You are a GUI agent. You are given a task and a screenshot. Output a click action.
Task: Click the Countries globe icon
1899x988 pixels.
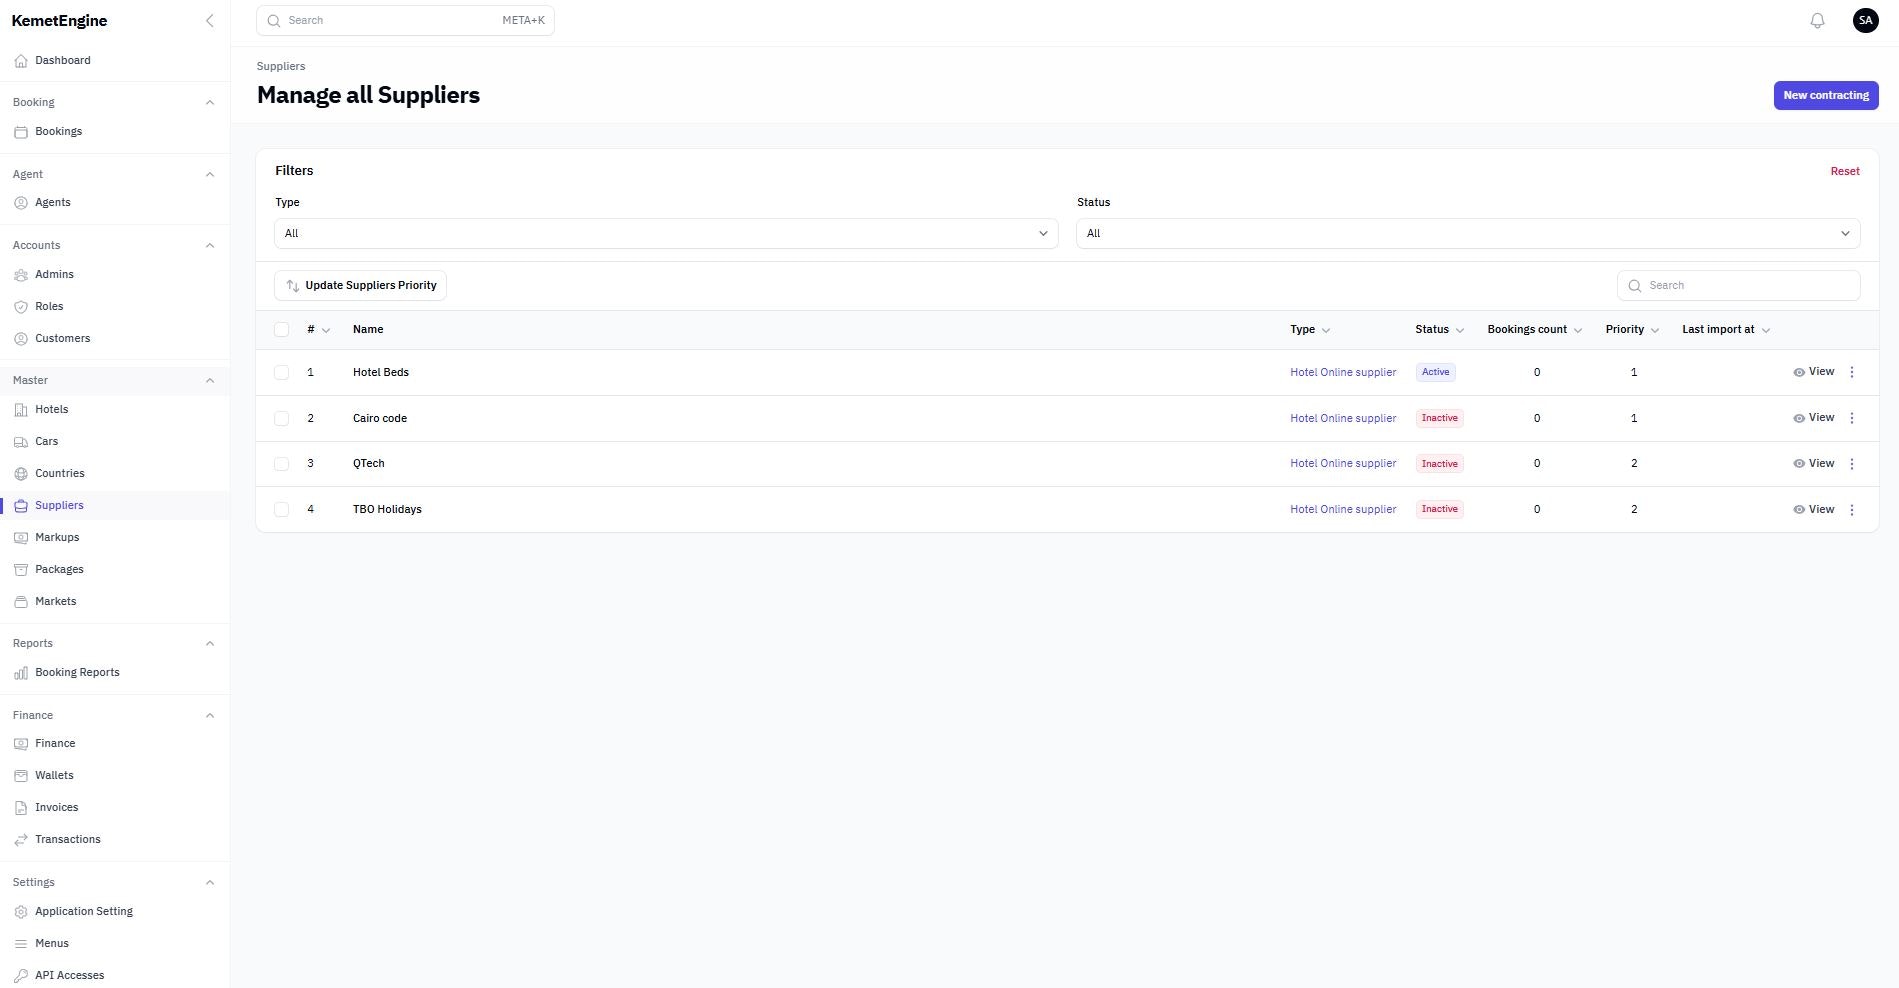21,474
